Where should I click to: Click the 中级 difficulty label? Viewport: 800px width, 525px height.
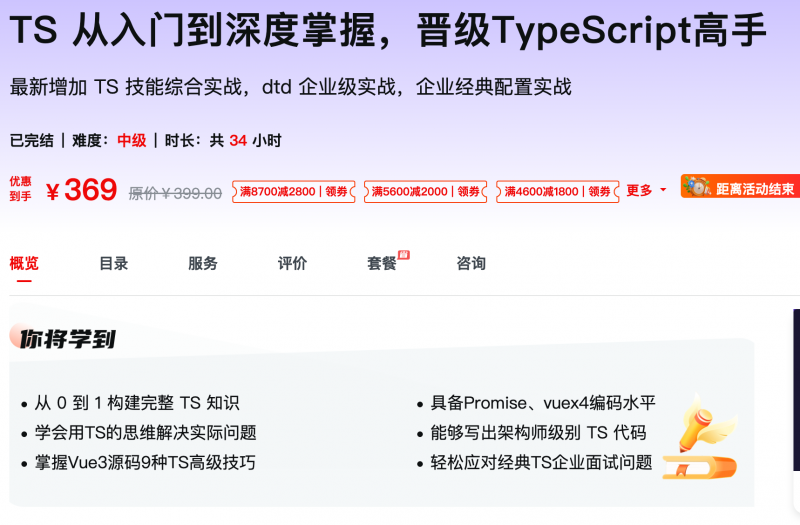pos(132,140)
